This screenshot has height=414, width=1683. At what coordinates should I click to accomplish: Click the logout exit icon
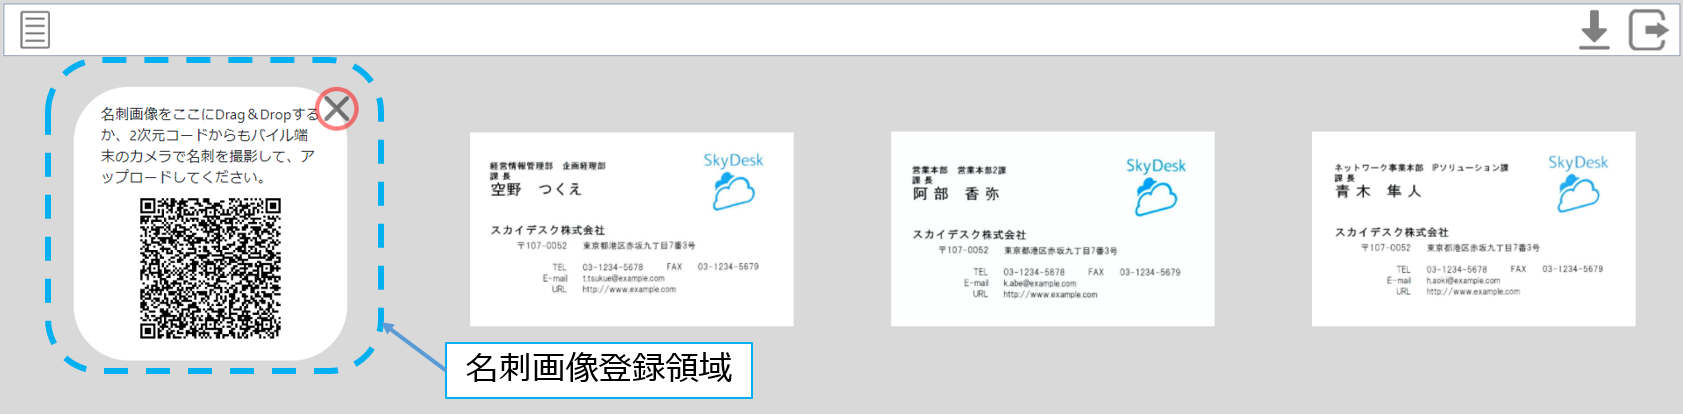click(1648, 30)
